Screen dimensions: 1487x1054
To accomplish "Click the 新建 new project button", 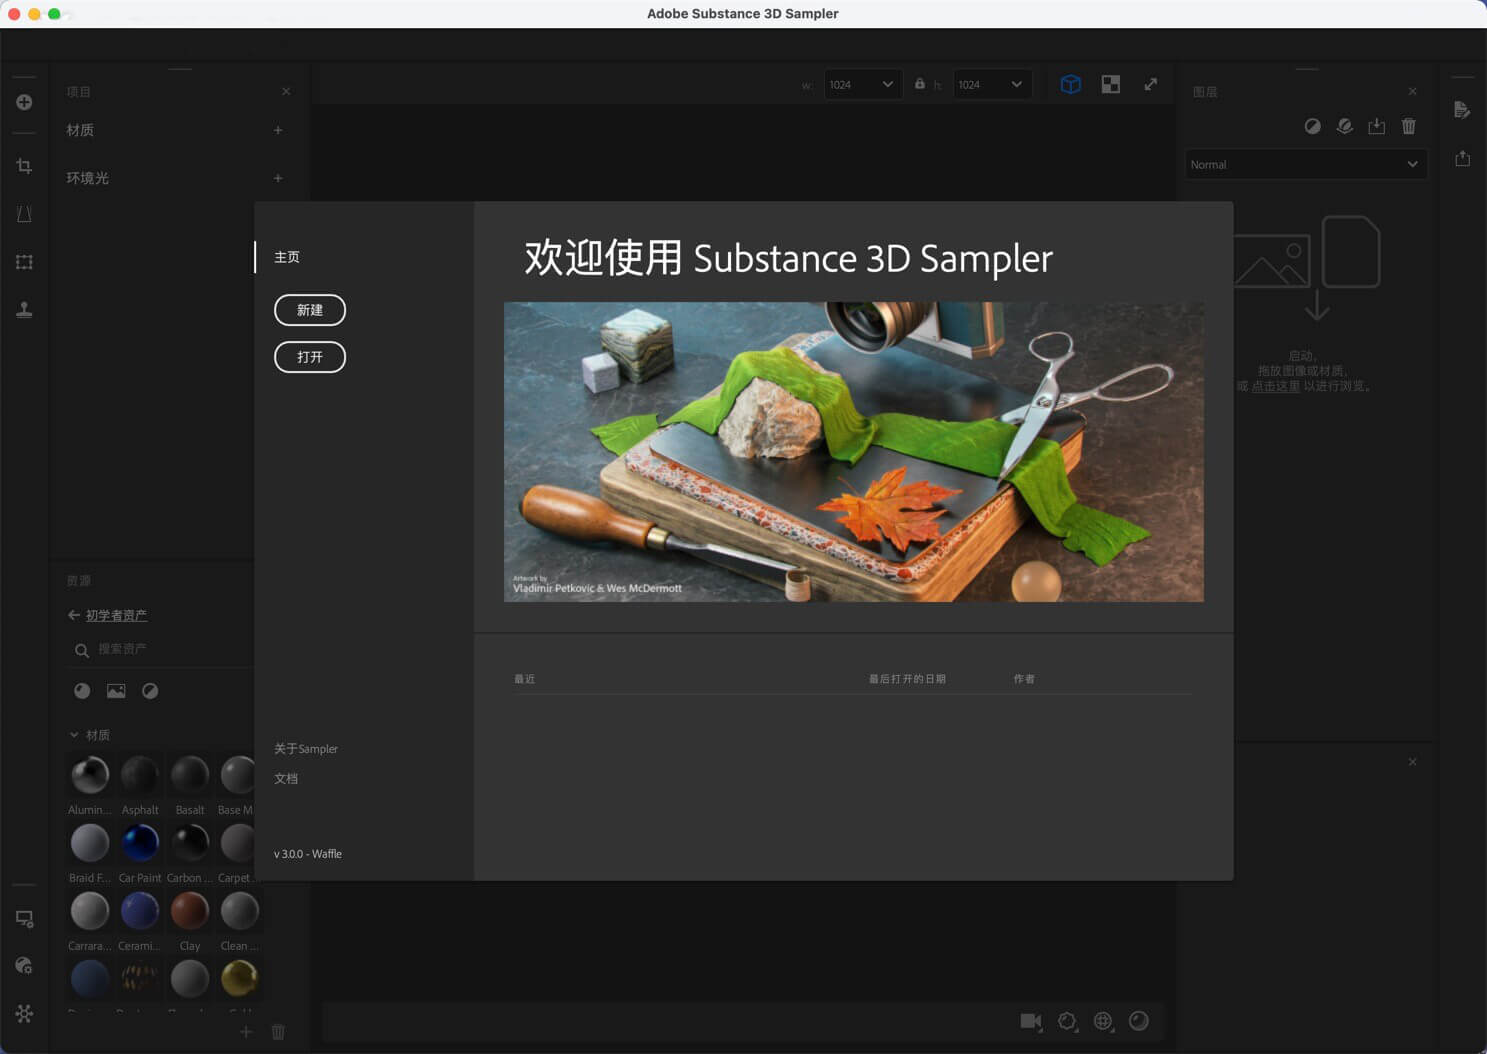I will click(310, 310).
